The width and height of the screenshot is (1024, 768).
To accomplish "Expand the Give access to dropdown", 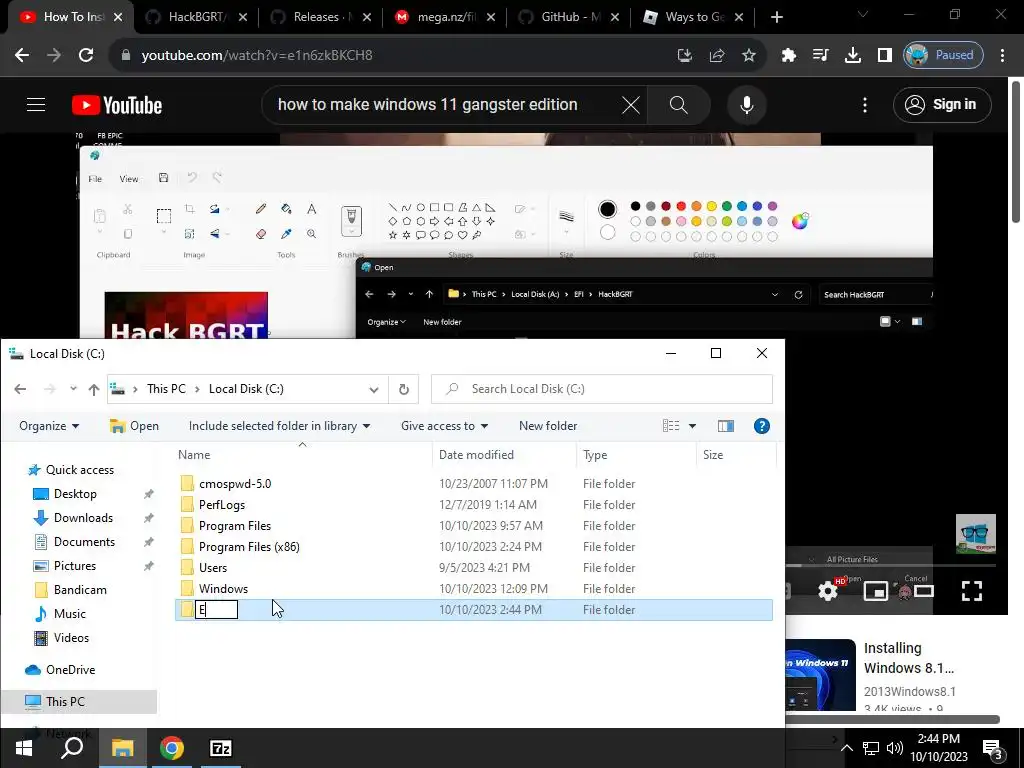I will click(445, 426).
